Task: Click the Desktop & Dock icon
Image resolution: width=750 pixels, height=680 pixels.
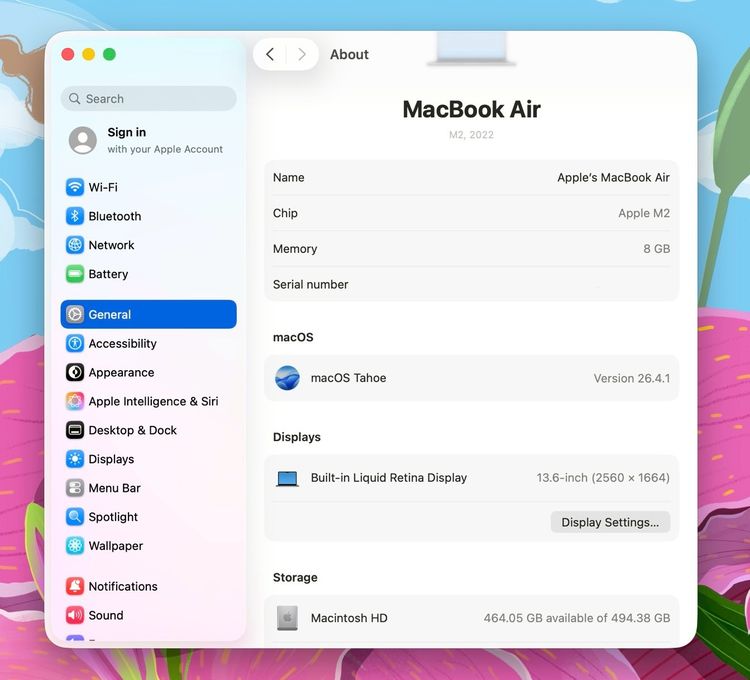Action: tap(75, 430)
